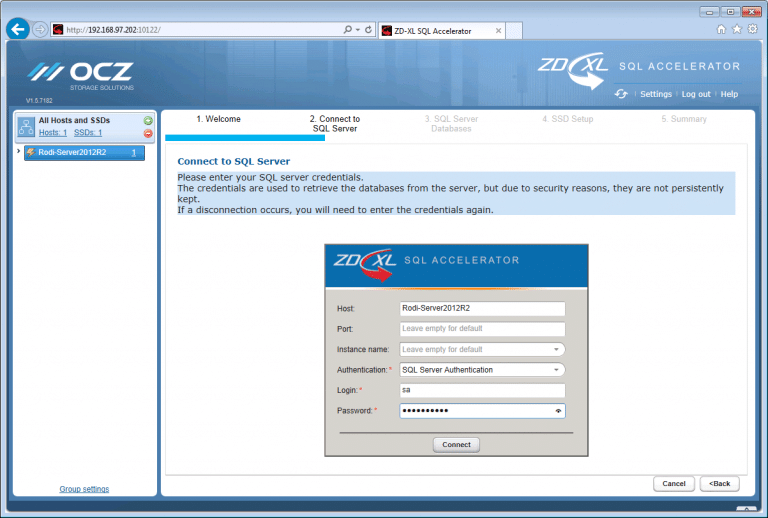This screenshot has height=518, width=768.
Task: Open the SSDs: 1 link
Action: [x=88, y=133]
